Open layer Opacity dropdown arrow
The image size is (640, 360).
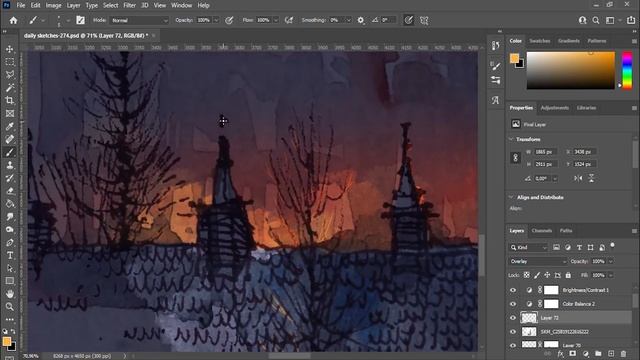pos(611,262)
